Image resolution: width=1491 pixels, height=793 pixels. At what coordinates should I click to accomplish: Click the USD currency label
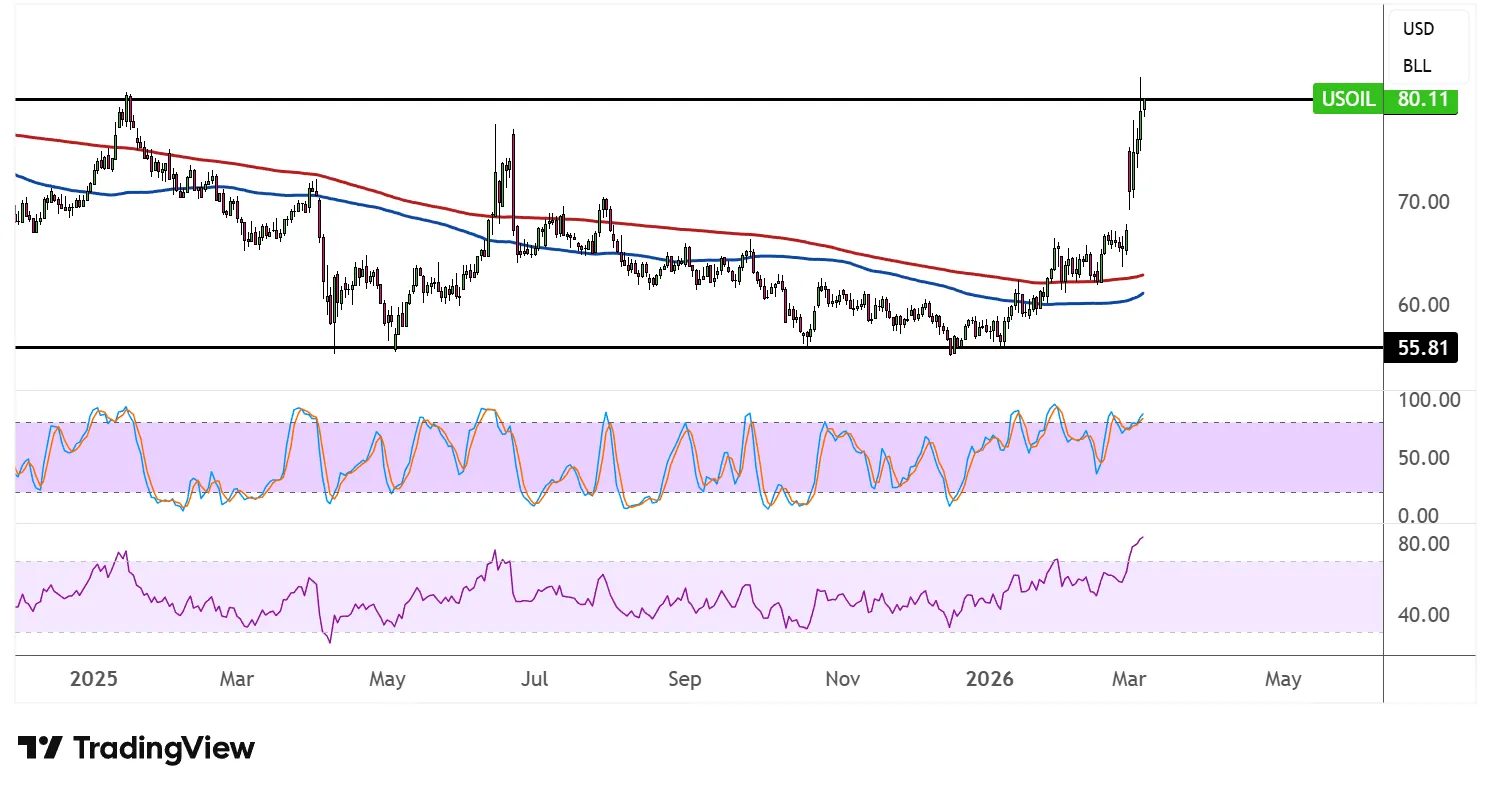(1418, 29)
